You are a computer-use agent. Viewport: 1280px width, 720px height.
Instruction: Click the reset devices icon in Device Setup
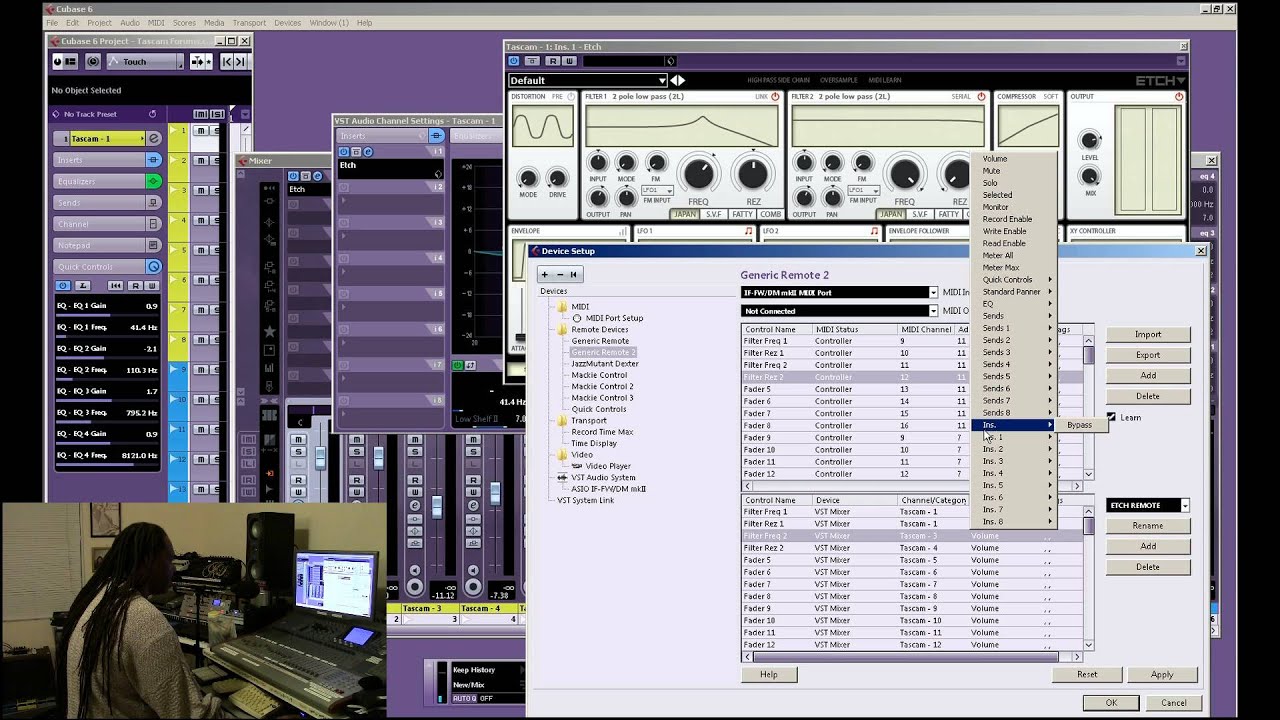pos(574,274)
